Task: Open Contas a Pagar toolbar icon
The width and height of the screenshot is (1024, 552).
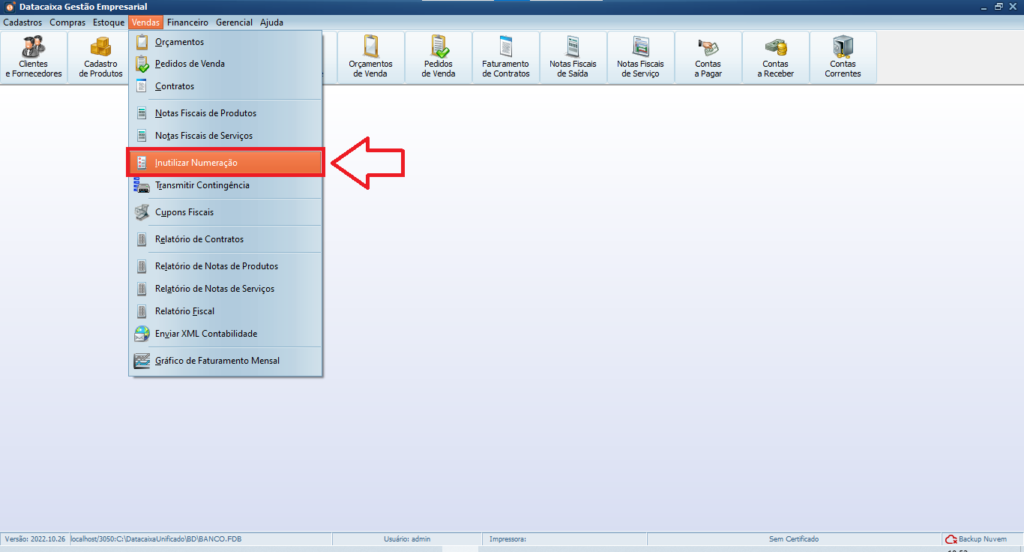Action: tap(708, 56)
